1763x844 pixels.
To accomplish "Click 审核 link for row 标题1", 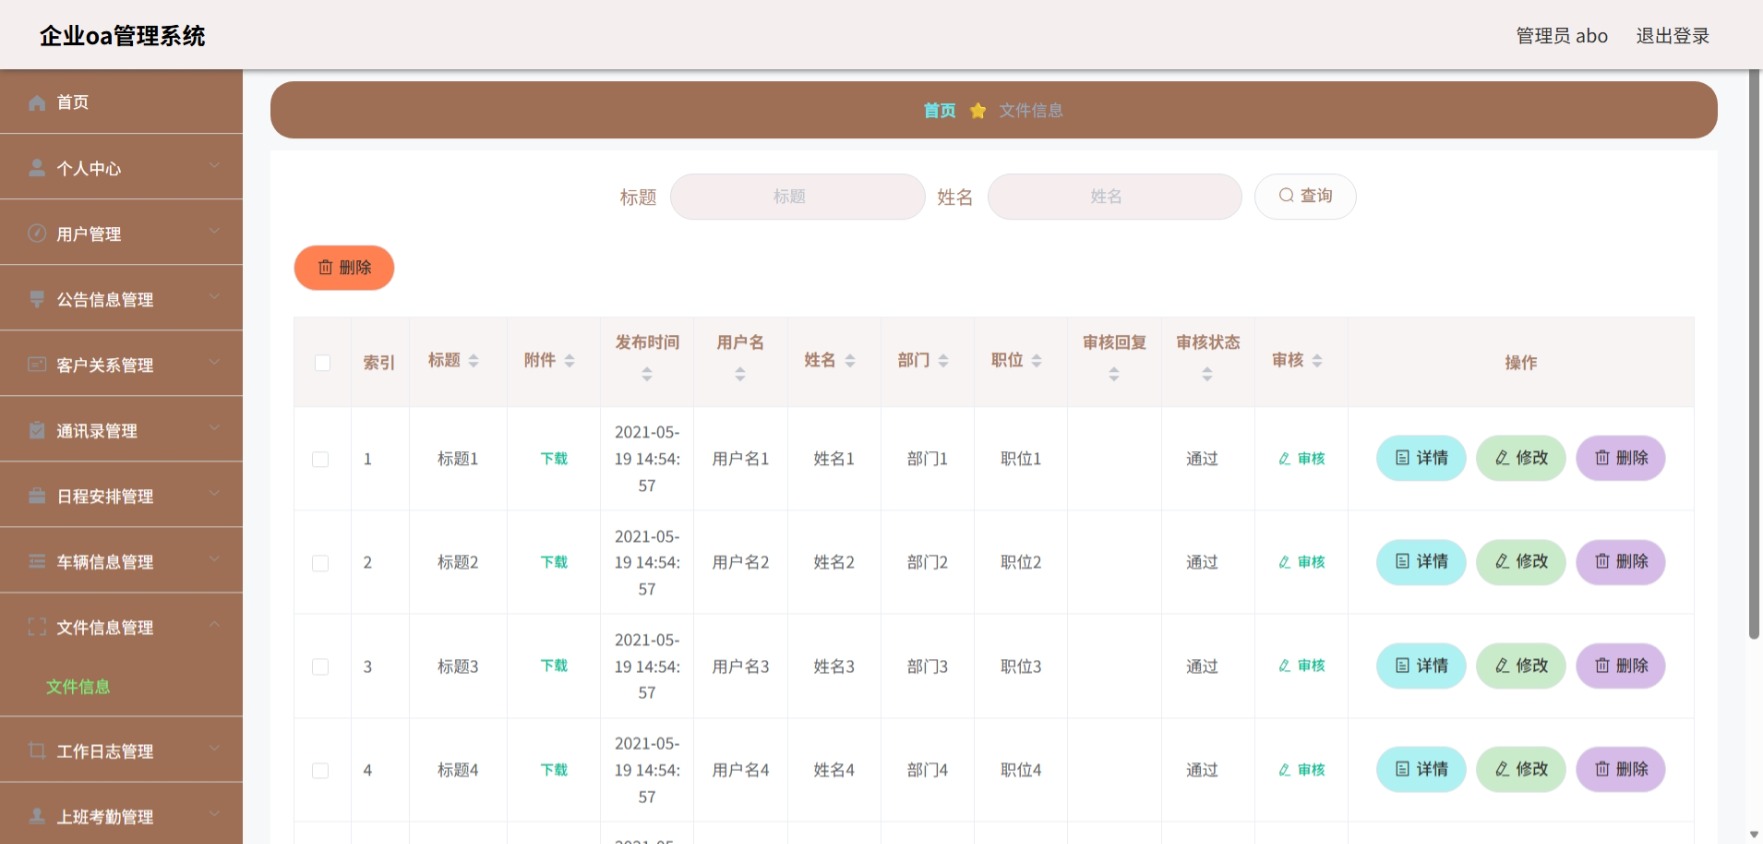I will click(x=1302, y=459).
